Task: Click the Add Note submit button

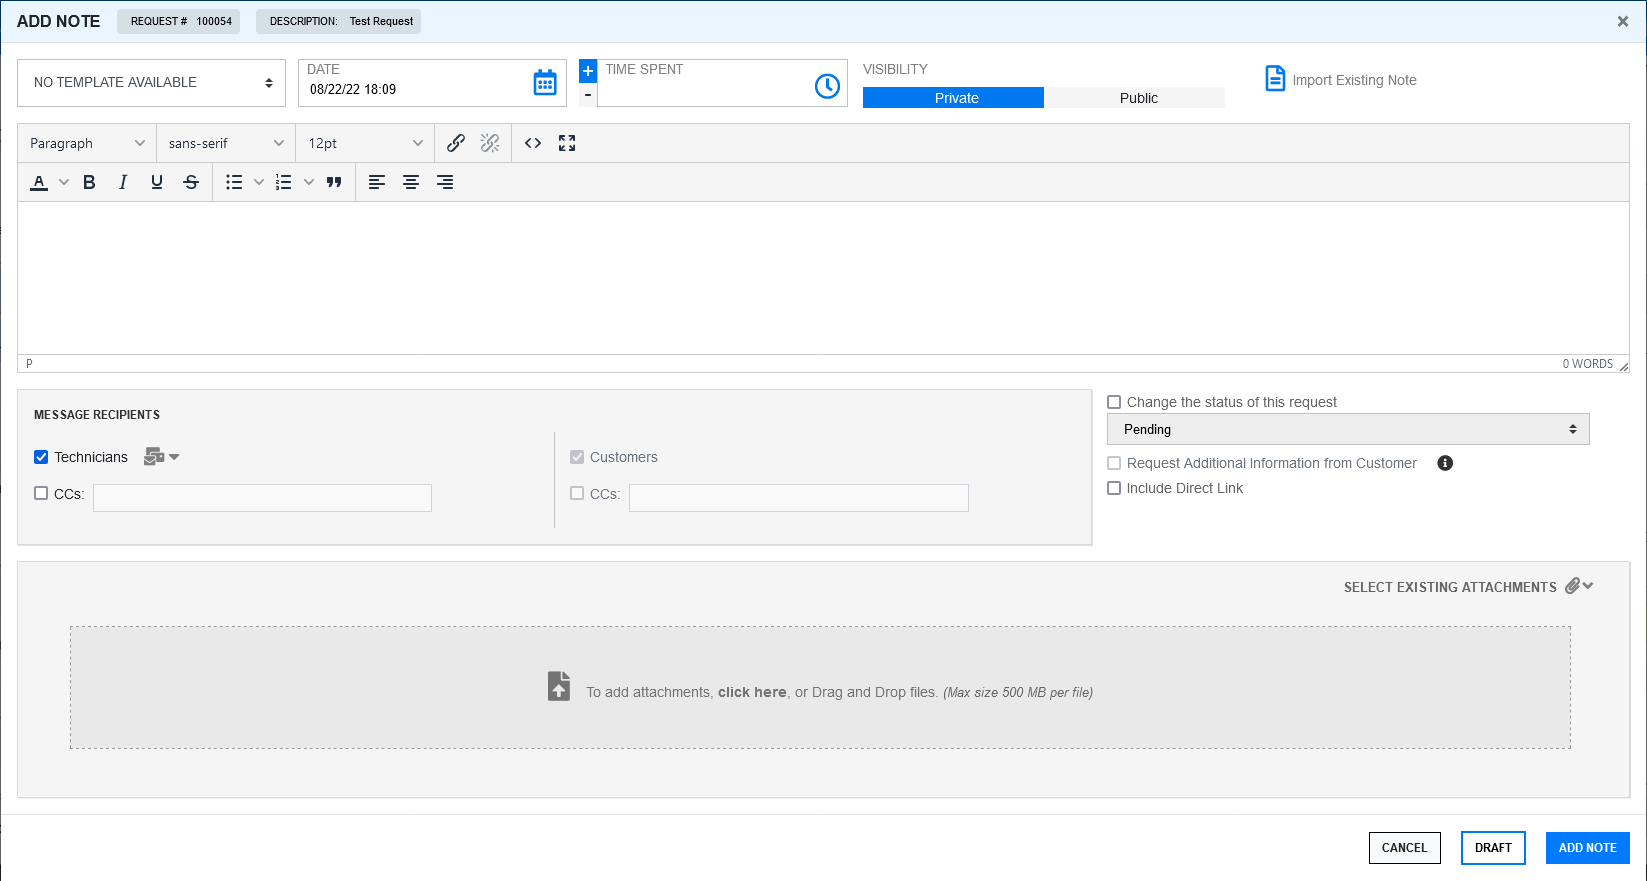Action: (x=1588, y=848)
